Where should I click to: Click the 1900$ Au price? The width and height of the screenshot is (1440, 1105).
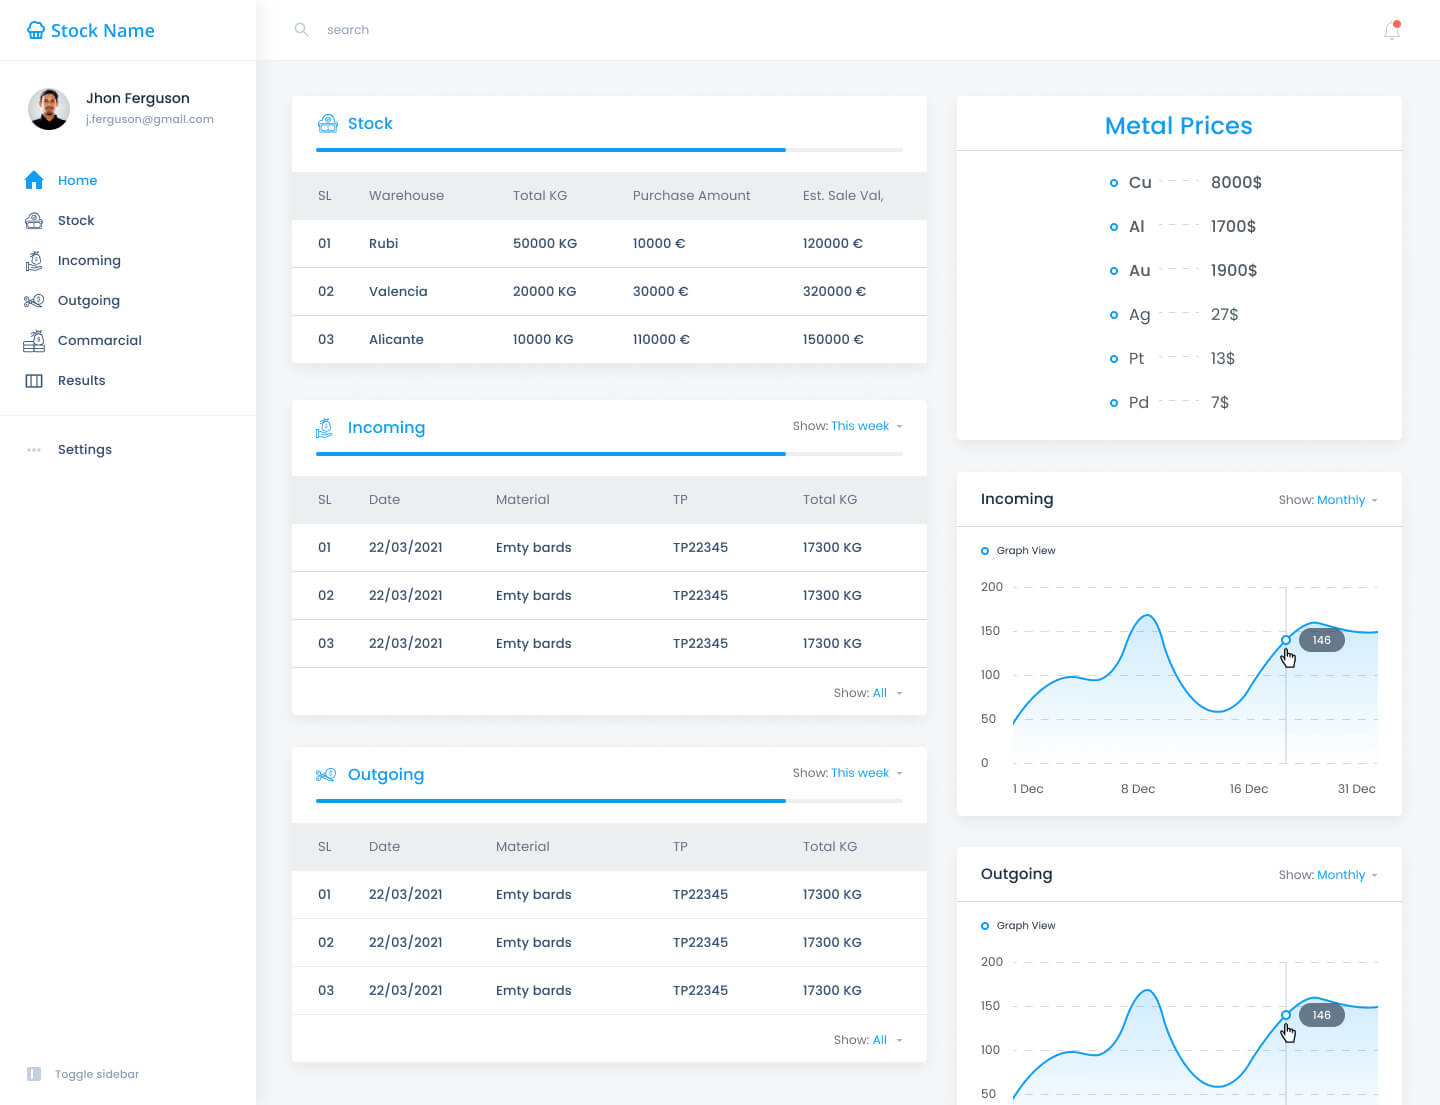click(1234, 270)
